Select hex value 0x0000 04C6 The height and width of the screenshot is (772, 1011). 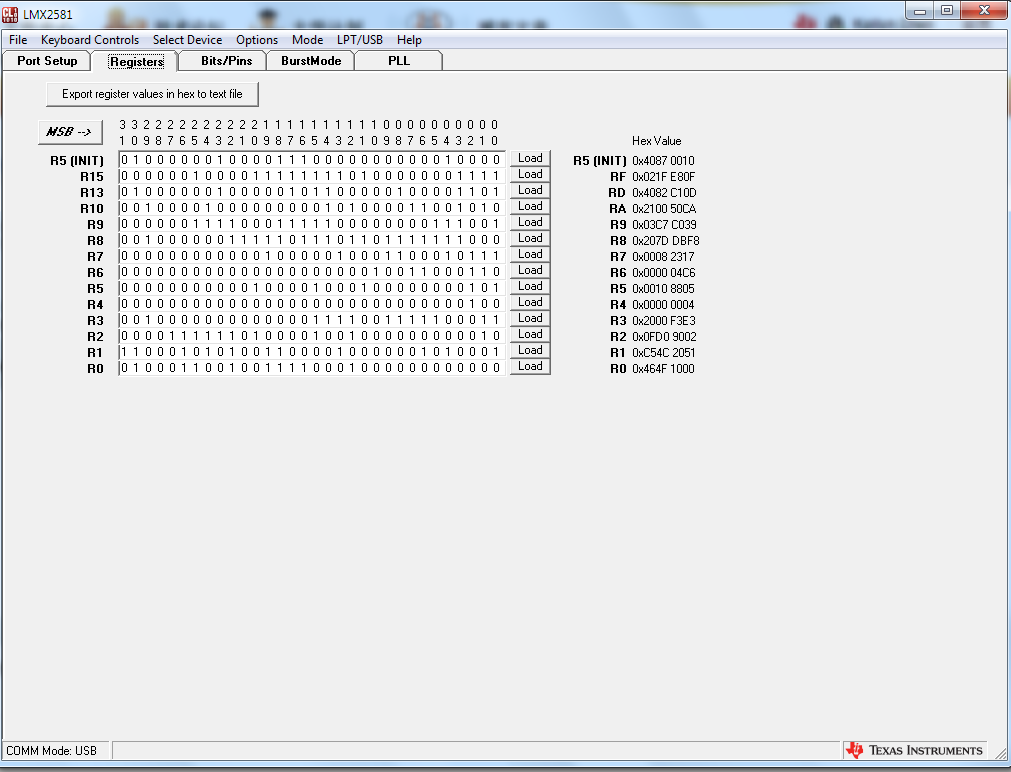[x=663, y=273]
